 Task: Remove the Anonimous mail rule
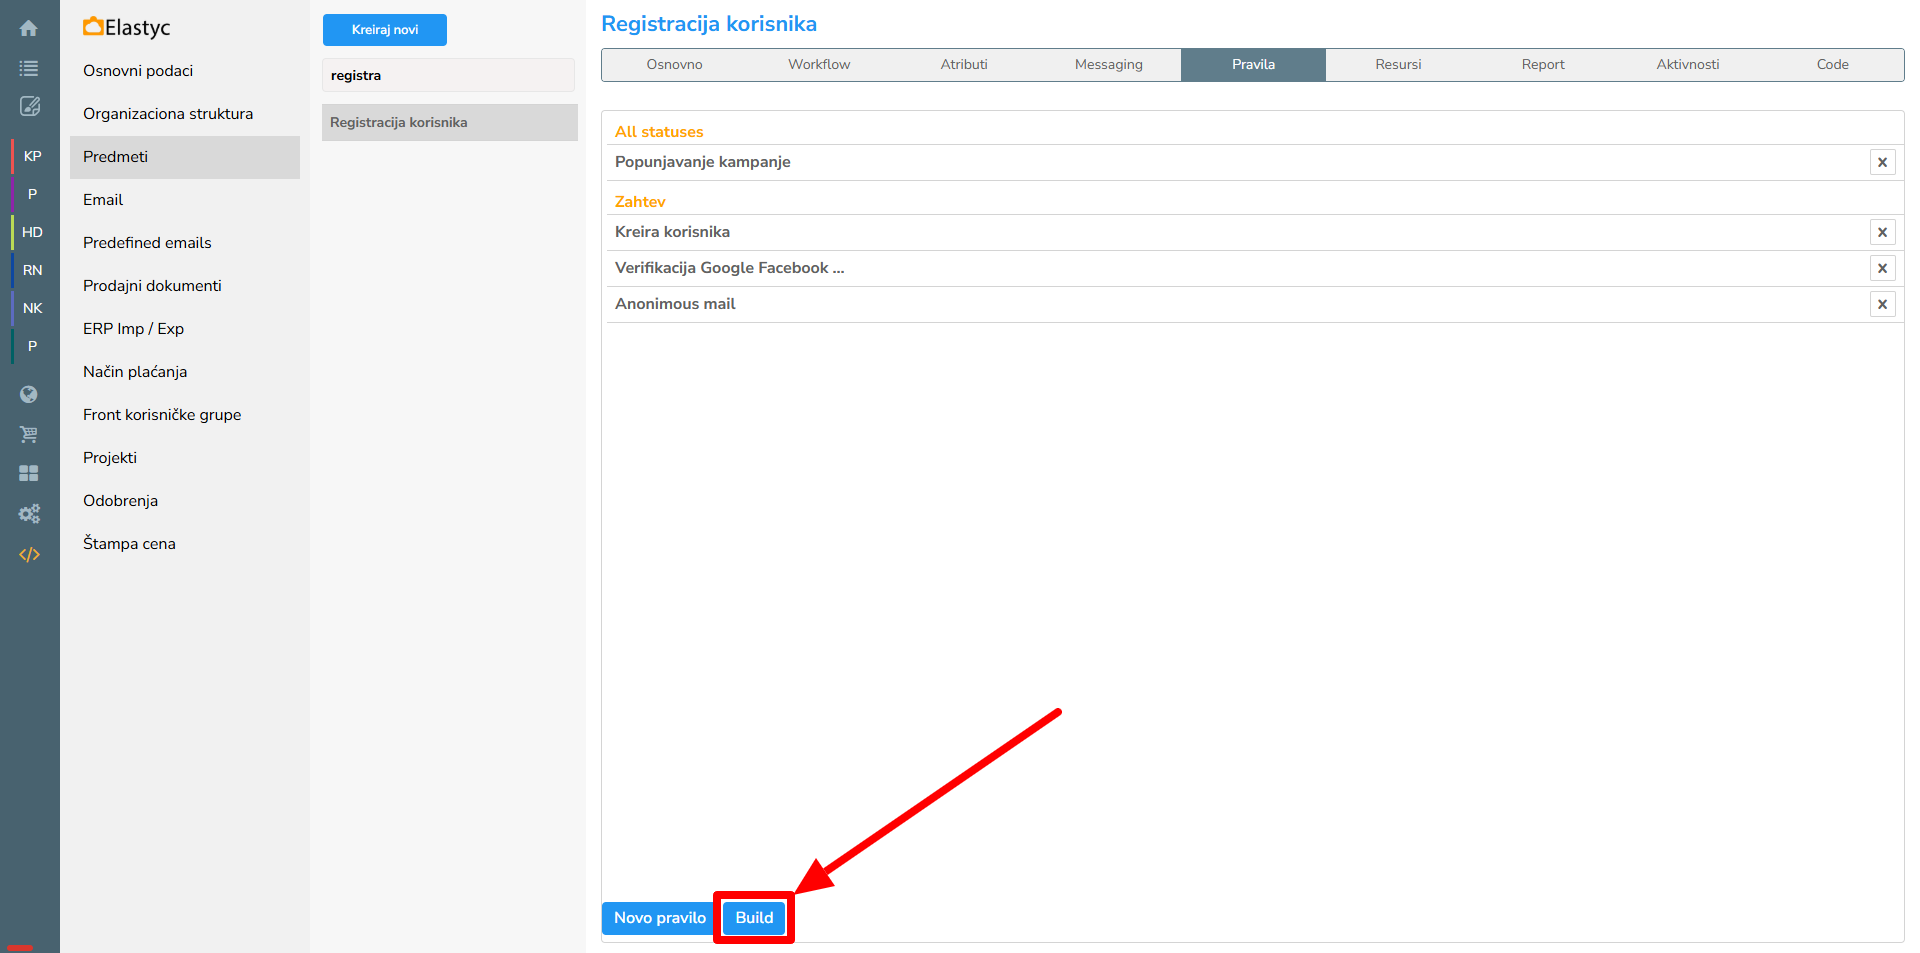(1882, 304)
